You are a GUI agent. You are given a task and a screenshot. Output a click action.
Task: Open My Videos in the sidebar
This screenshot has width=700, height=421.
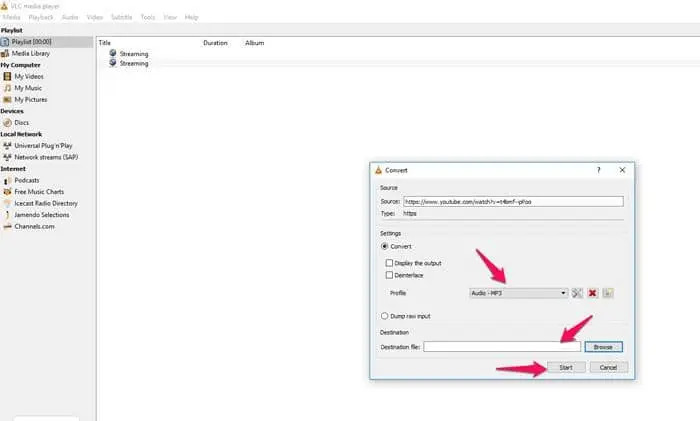[28, 76]
